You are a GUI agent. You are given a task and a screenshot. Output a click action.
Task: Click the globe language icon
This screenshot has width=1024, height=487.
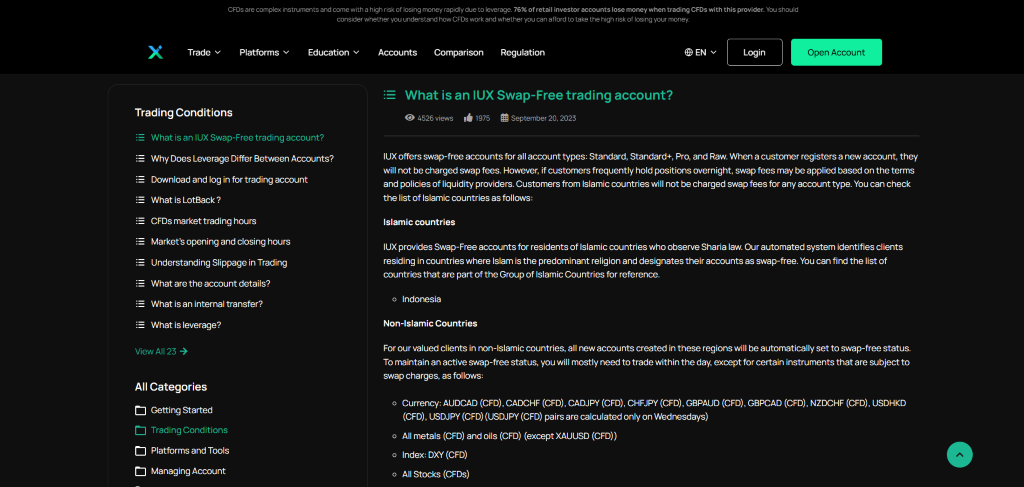(x=688, y=52)
